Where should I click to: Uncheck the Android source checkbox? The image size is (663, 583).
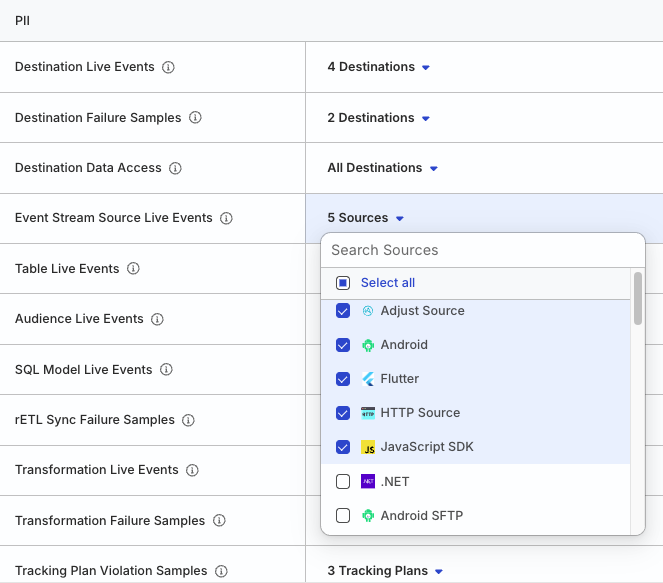coord(343,345)
